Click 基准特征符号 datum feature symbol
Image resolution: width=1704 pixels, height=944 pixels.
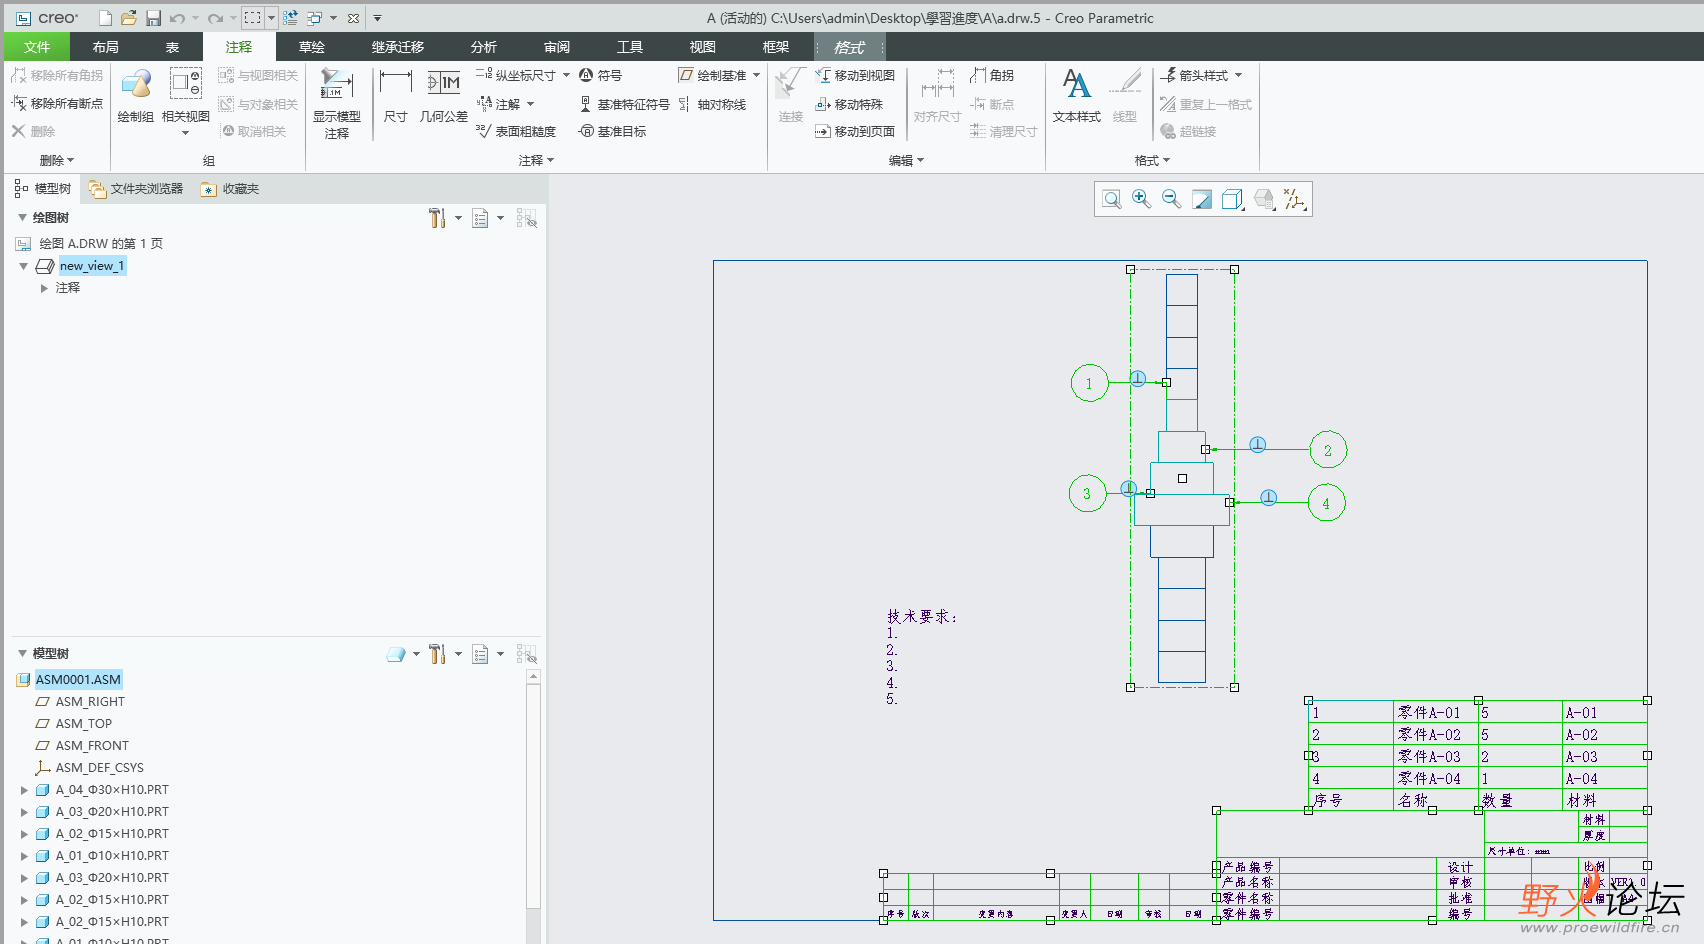pyautogui.click(x=624, y=104)
